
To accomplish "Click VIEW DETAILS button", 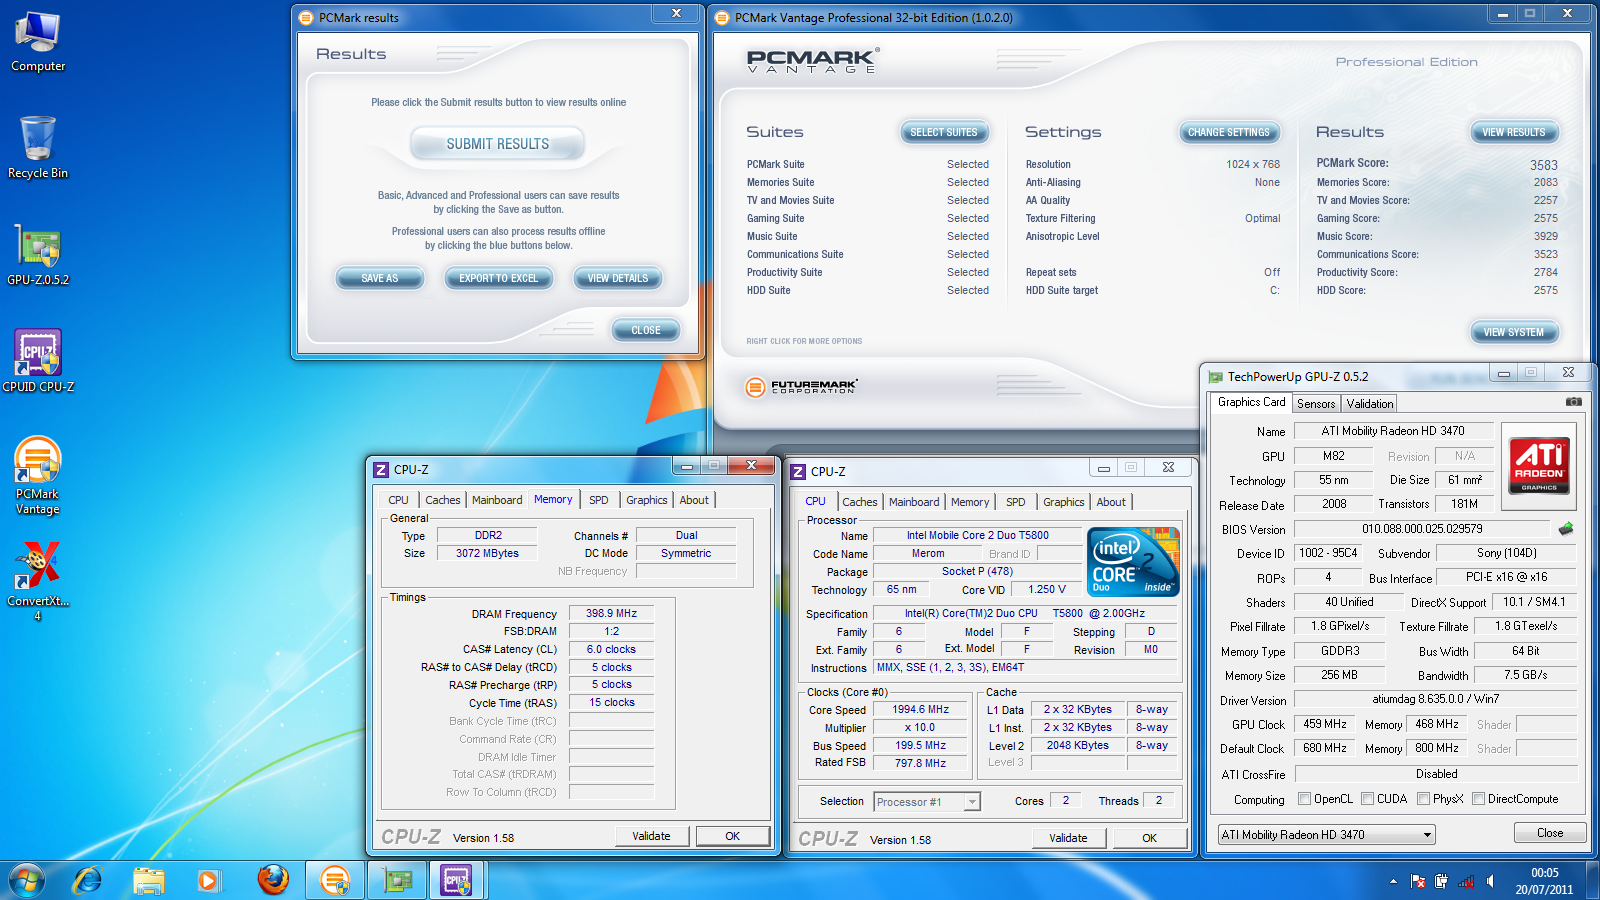I will click(x=618, y=278).
